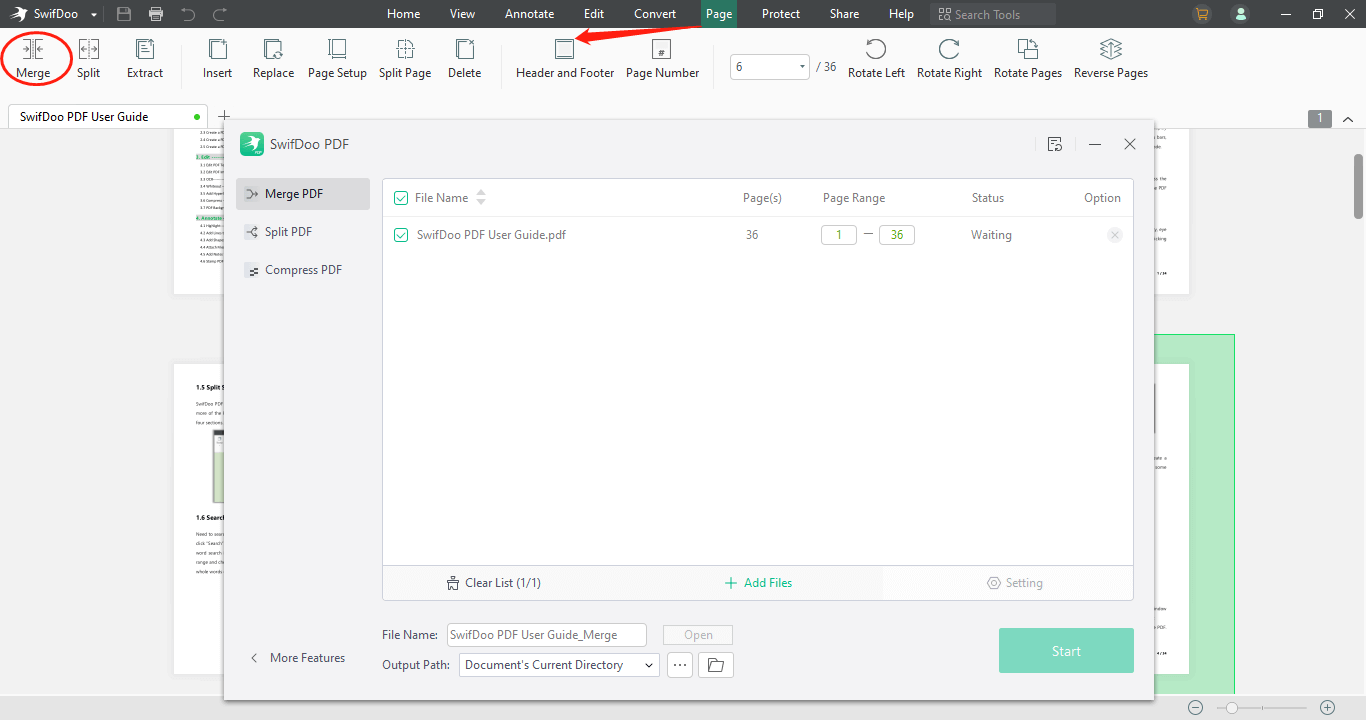Open the shopping cart icon

(1201, 14)
